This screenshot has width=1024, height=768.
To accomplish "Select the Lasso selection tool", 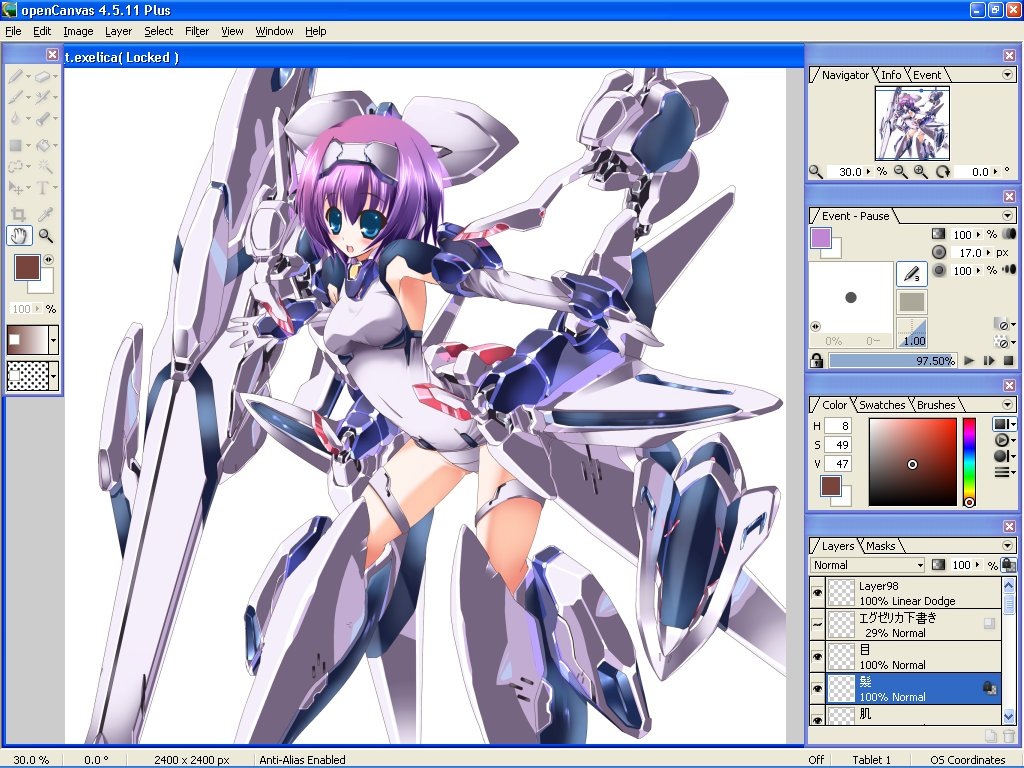I will click(16, 167).
